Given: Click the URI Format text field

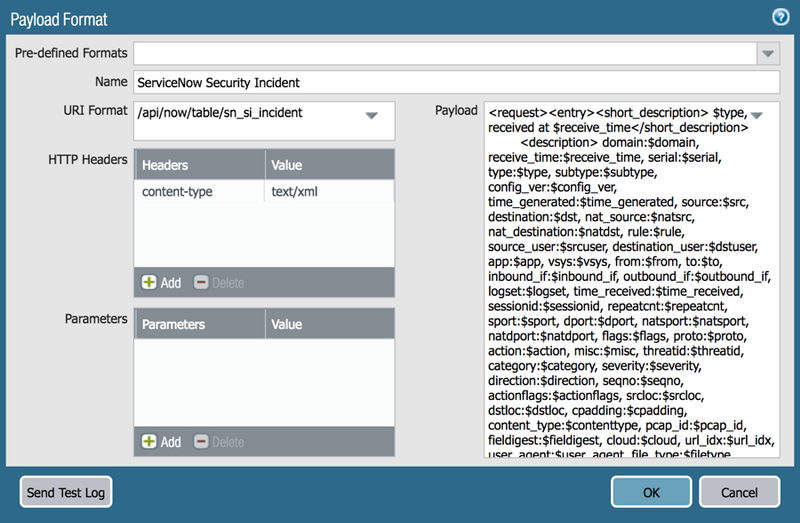Looking at the screenshot, I should [245, 115].
